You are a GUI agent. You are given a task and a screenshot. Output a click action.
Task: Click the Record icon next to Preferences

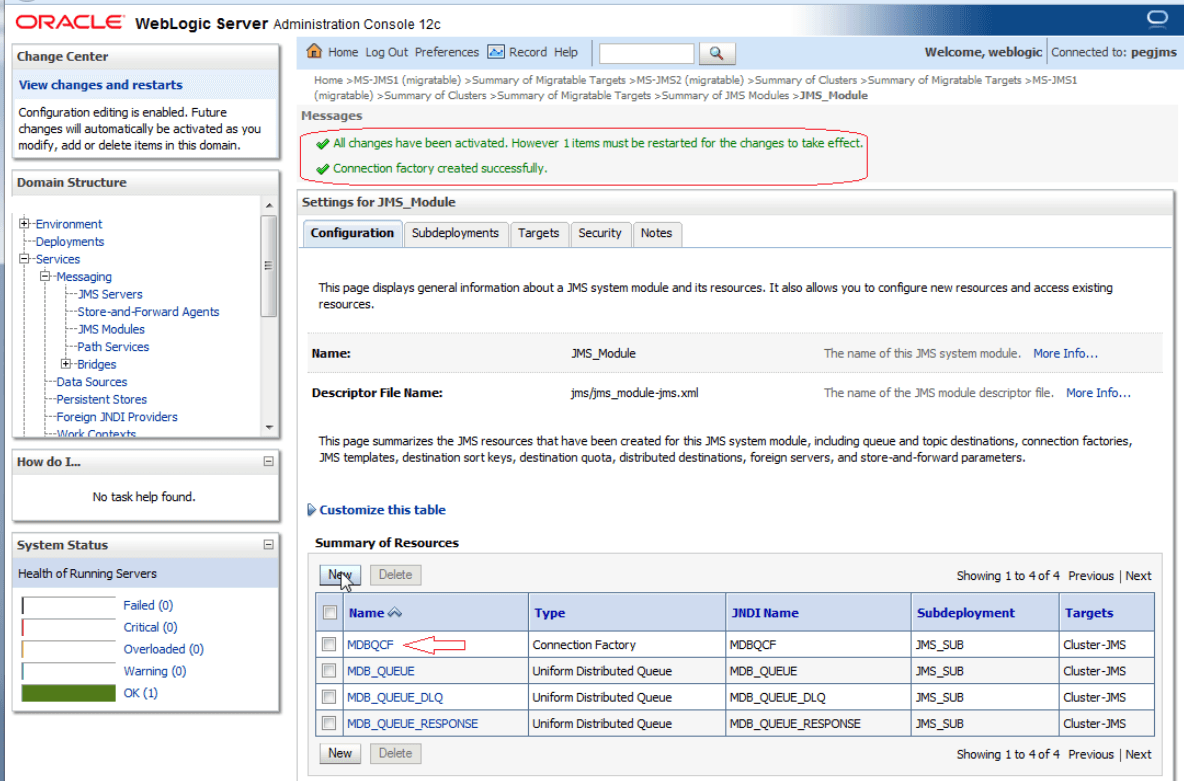(496, 52)
